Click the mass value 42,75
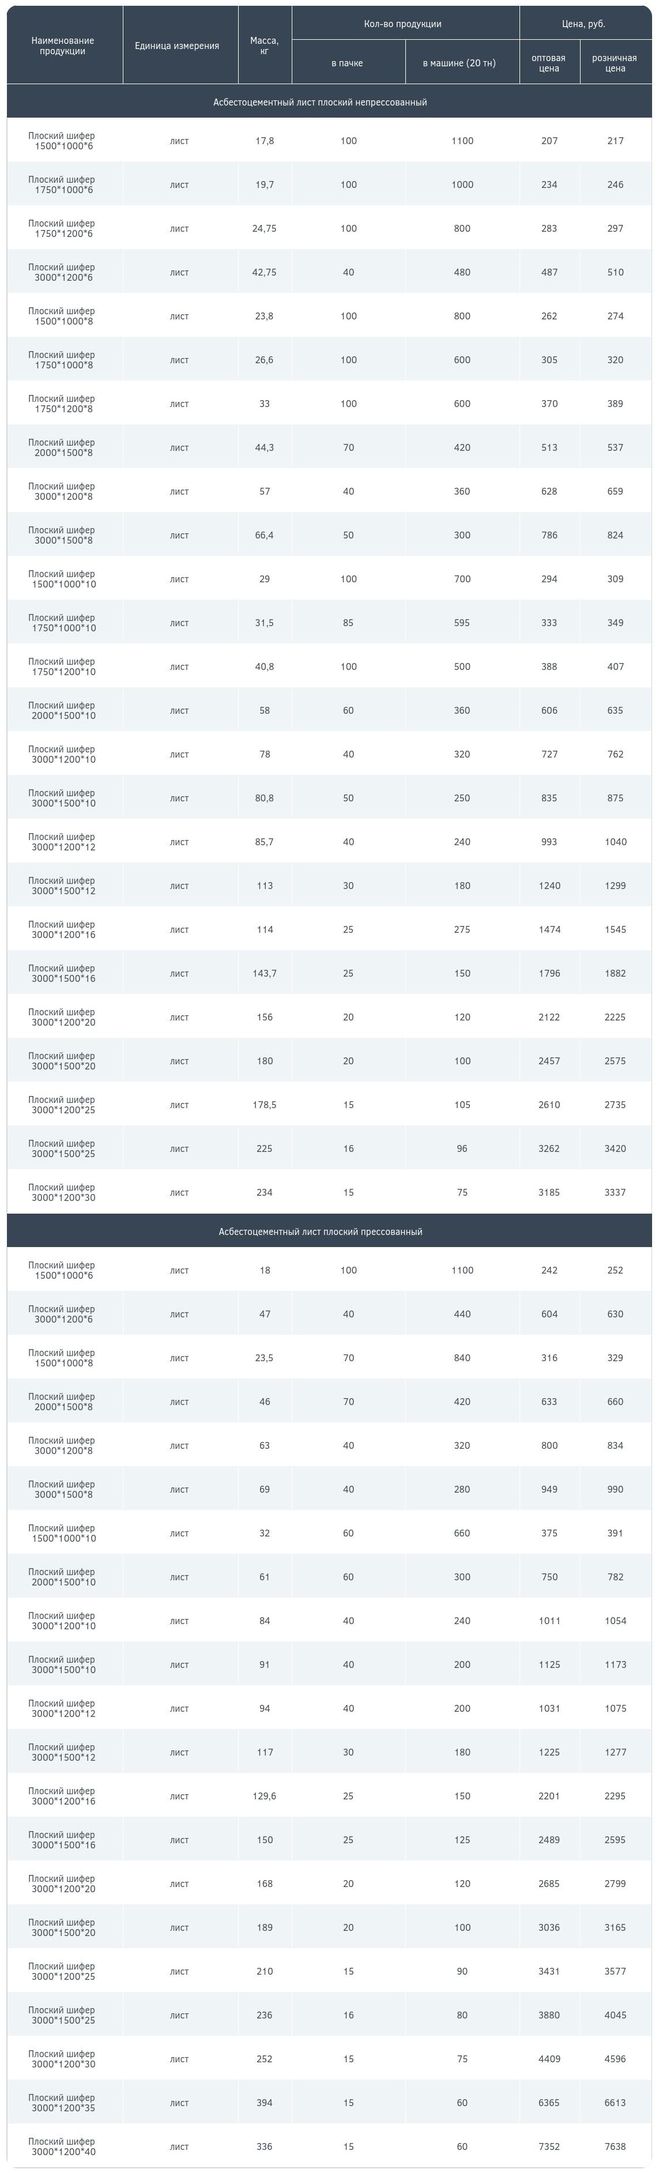The height and width of the screenshot is (2173, 659). coord(264,273)
